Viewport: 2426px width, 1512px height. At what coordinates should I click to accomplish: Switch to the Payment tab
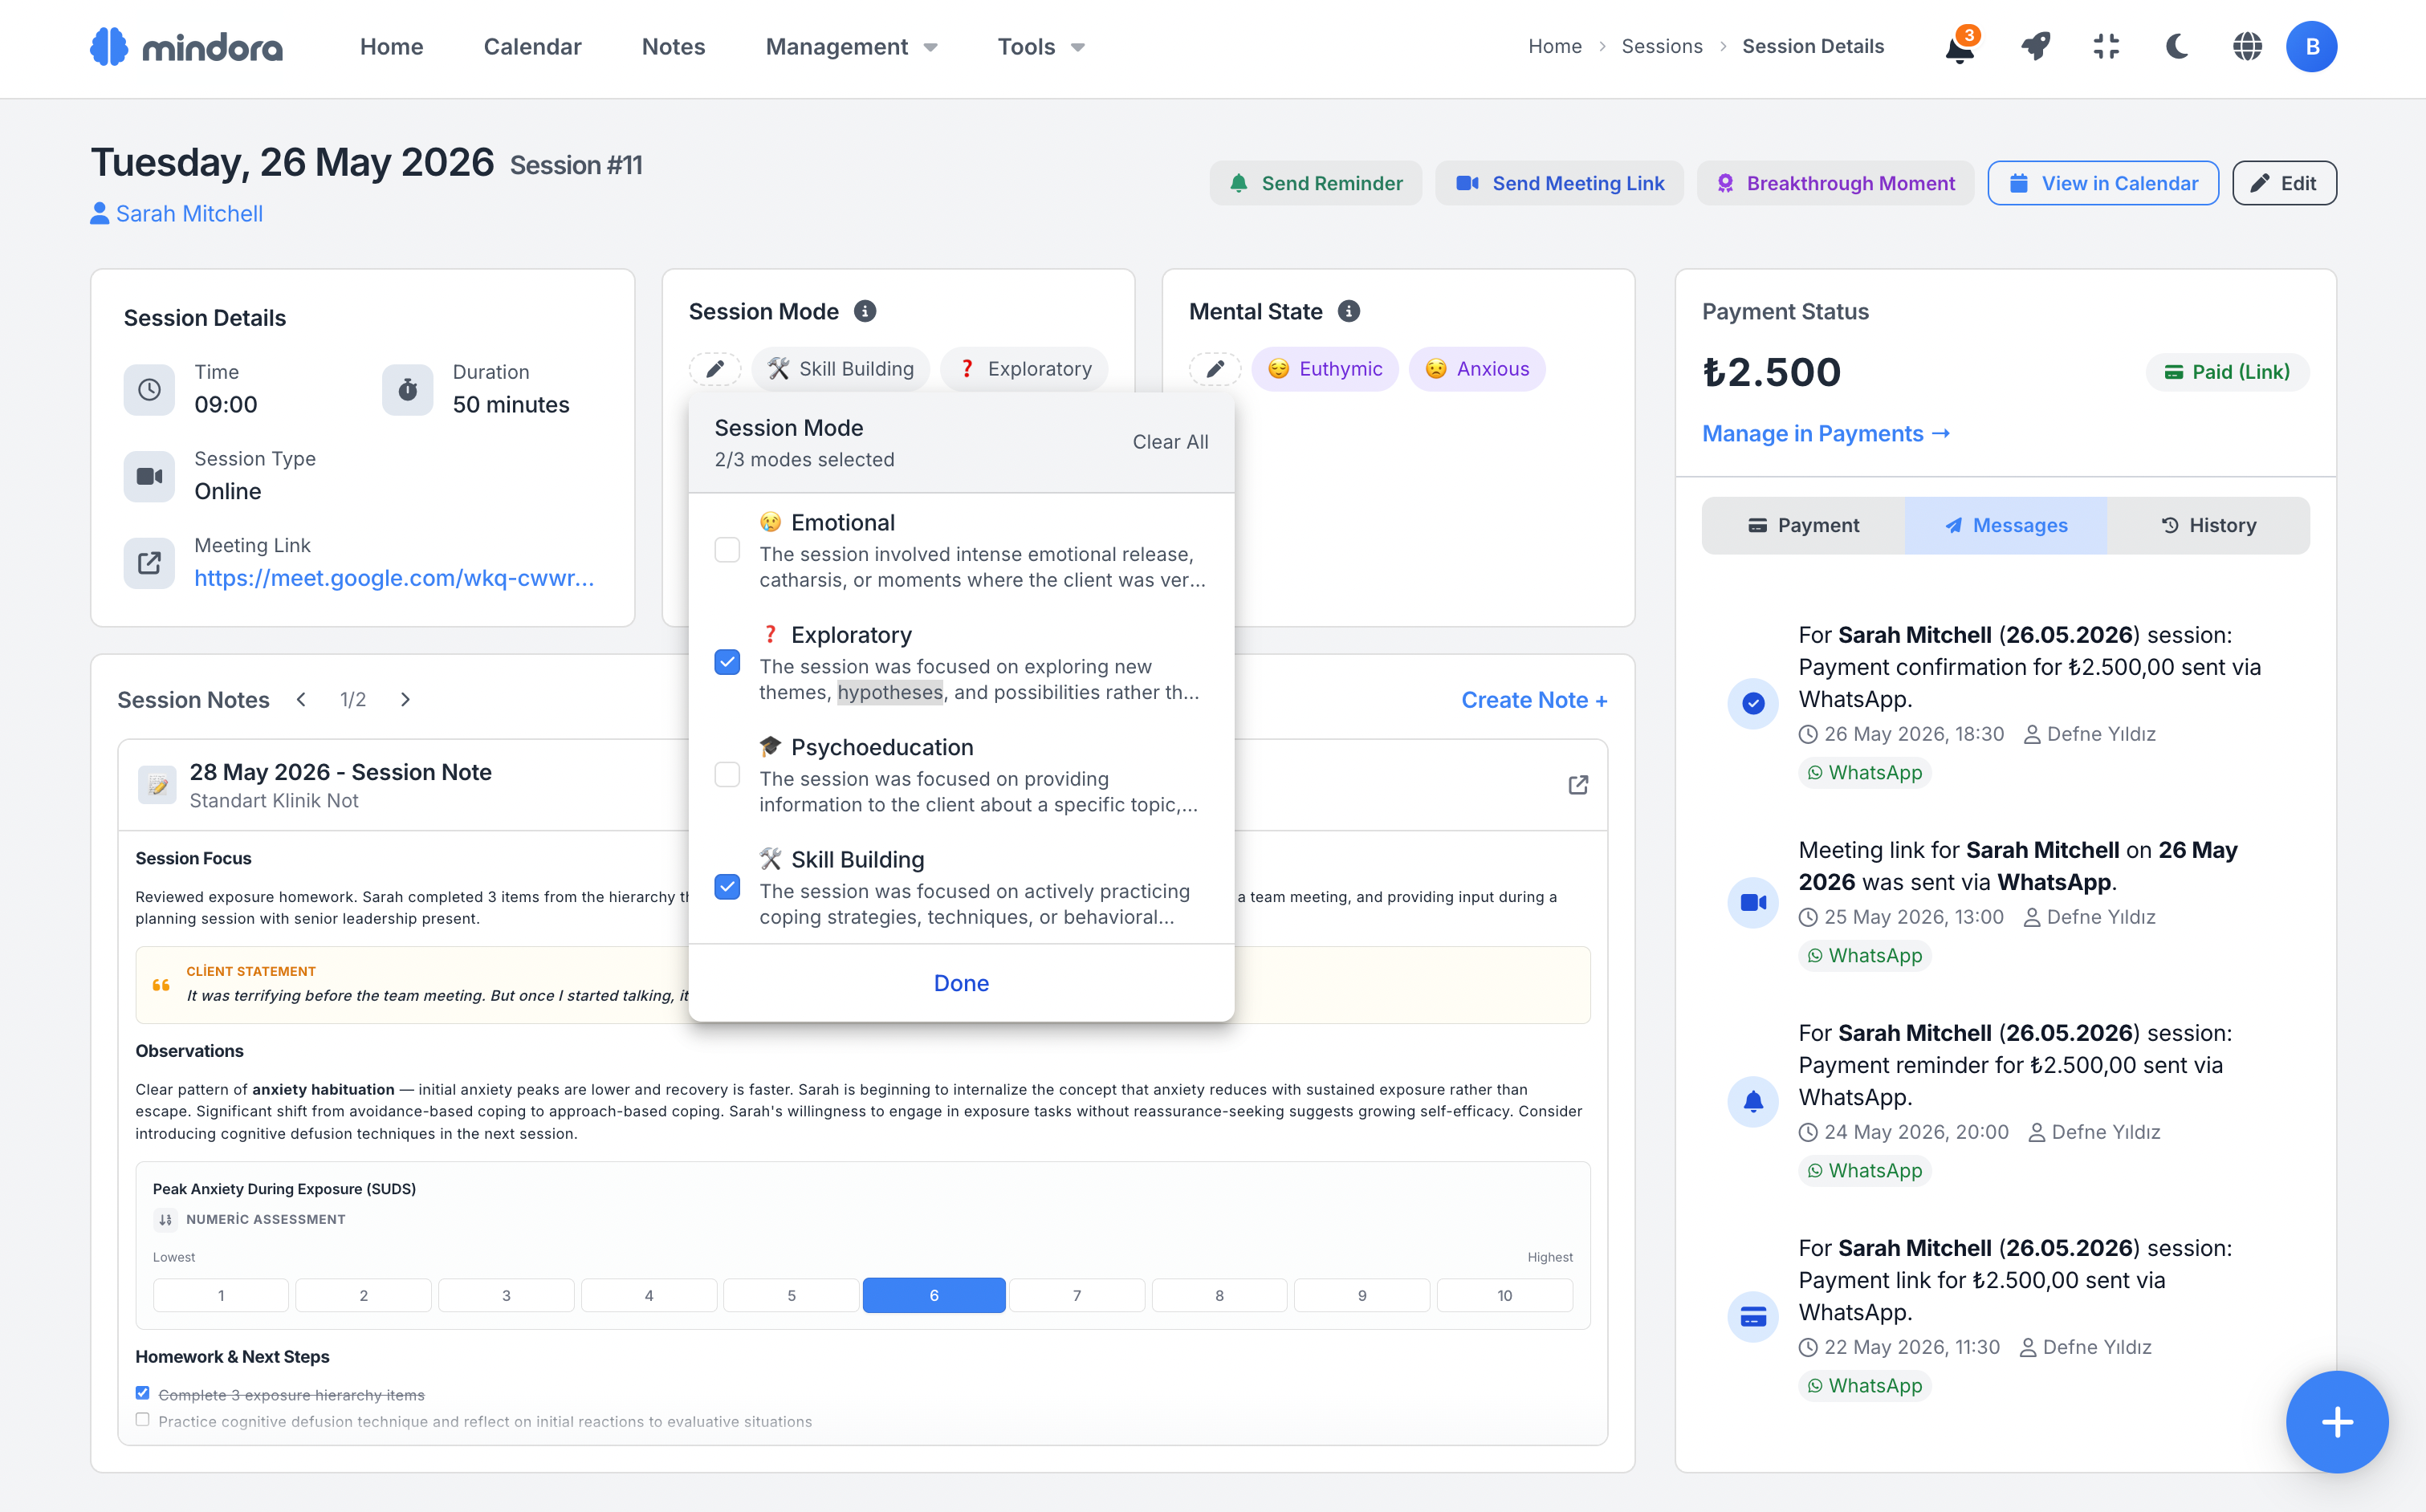pyautogui.click(x=1803, y=525)
